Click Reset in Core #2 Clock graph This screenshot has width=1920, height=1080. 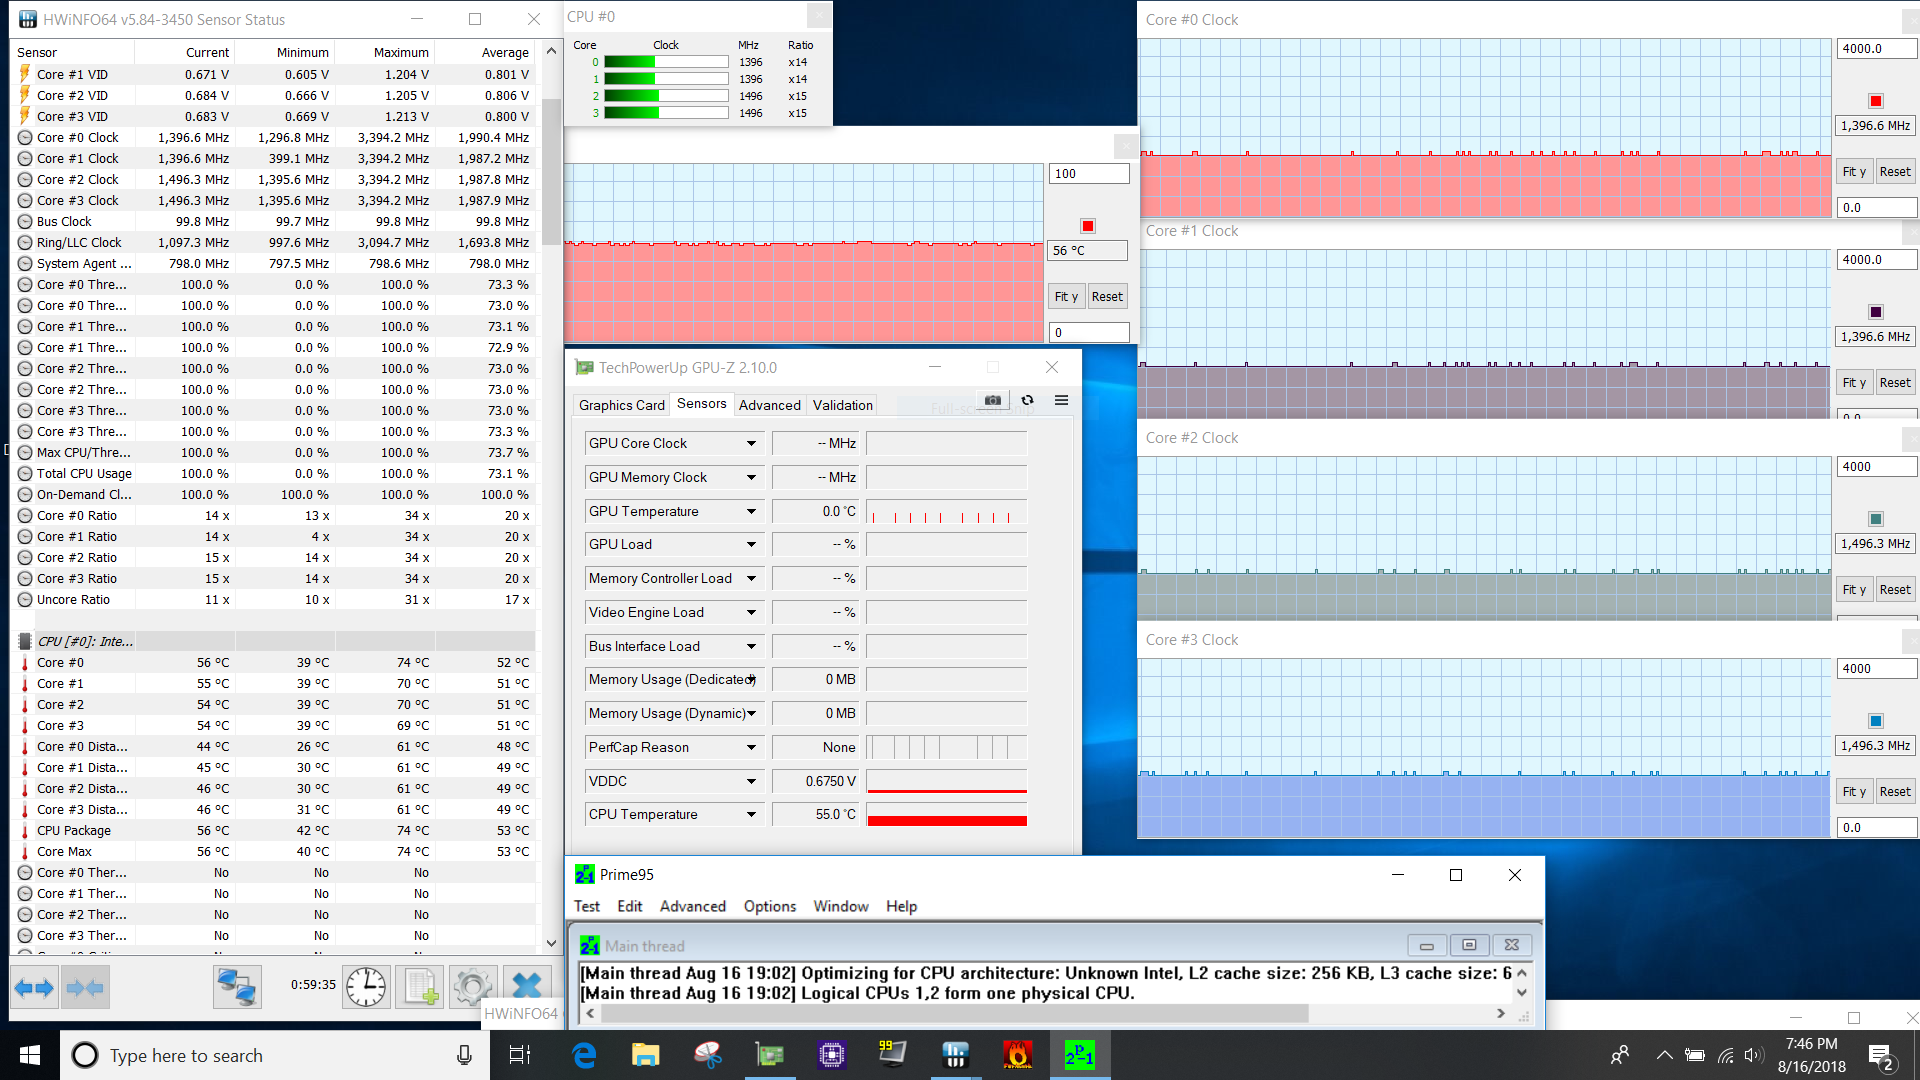point(1895,590)
